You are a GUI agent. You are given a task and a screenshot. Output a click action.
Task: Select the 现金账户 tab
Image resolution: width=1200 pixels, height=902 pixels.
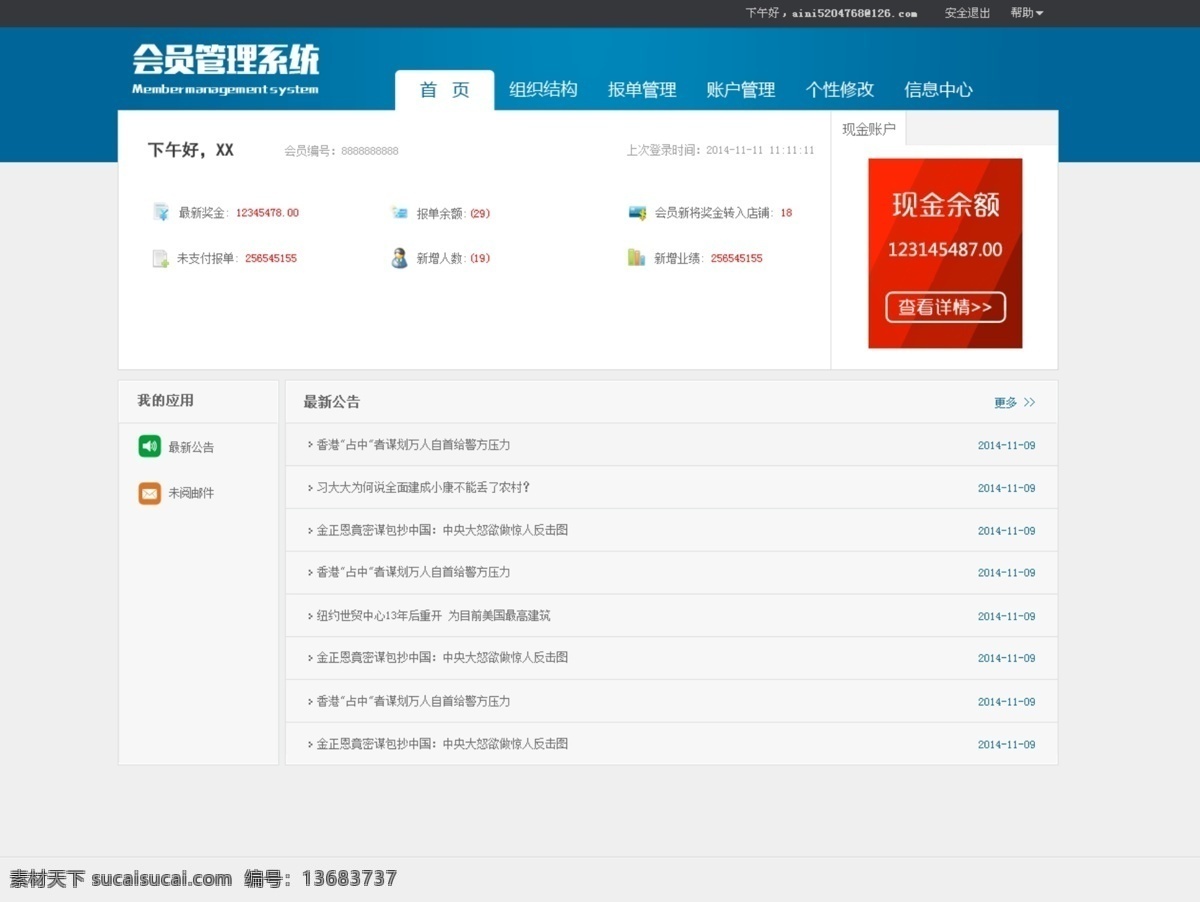coord(868,129)
